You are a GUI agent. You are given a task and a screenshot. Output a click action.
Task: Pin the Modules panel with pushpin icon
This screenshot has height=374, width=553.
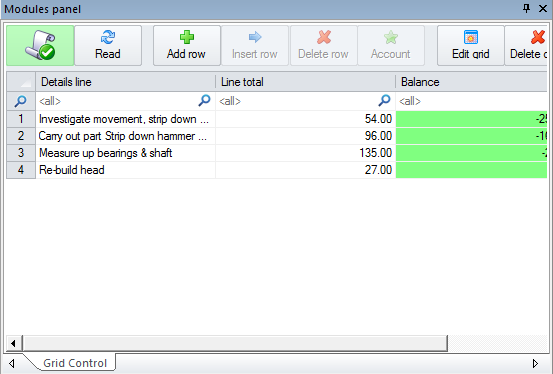pos(526,8)
